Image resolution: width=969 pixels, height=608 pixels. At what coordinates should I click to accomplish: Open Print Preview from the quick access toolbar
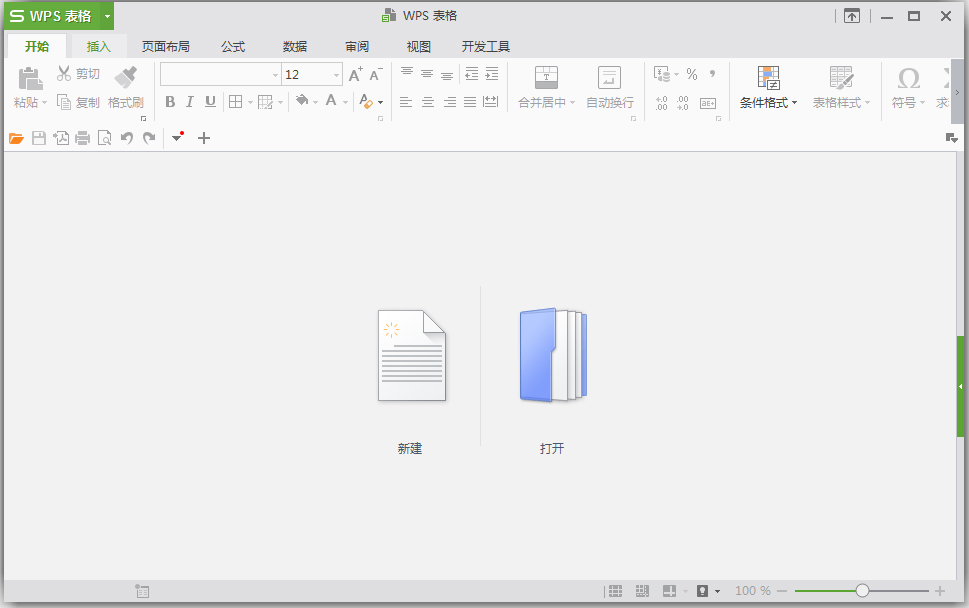tap(104, 138)
